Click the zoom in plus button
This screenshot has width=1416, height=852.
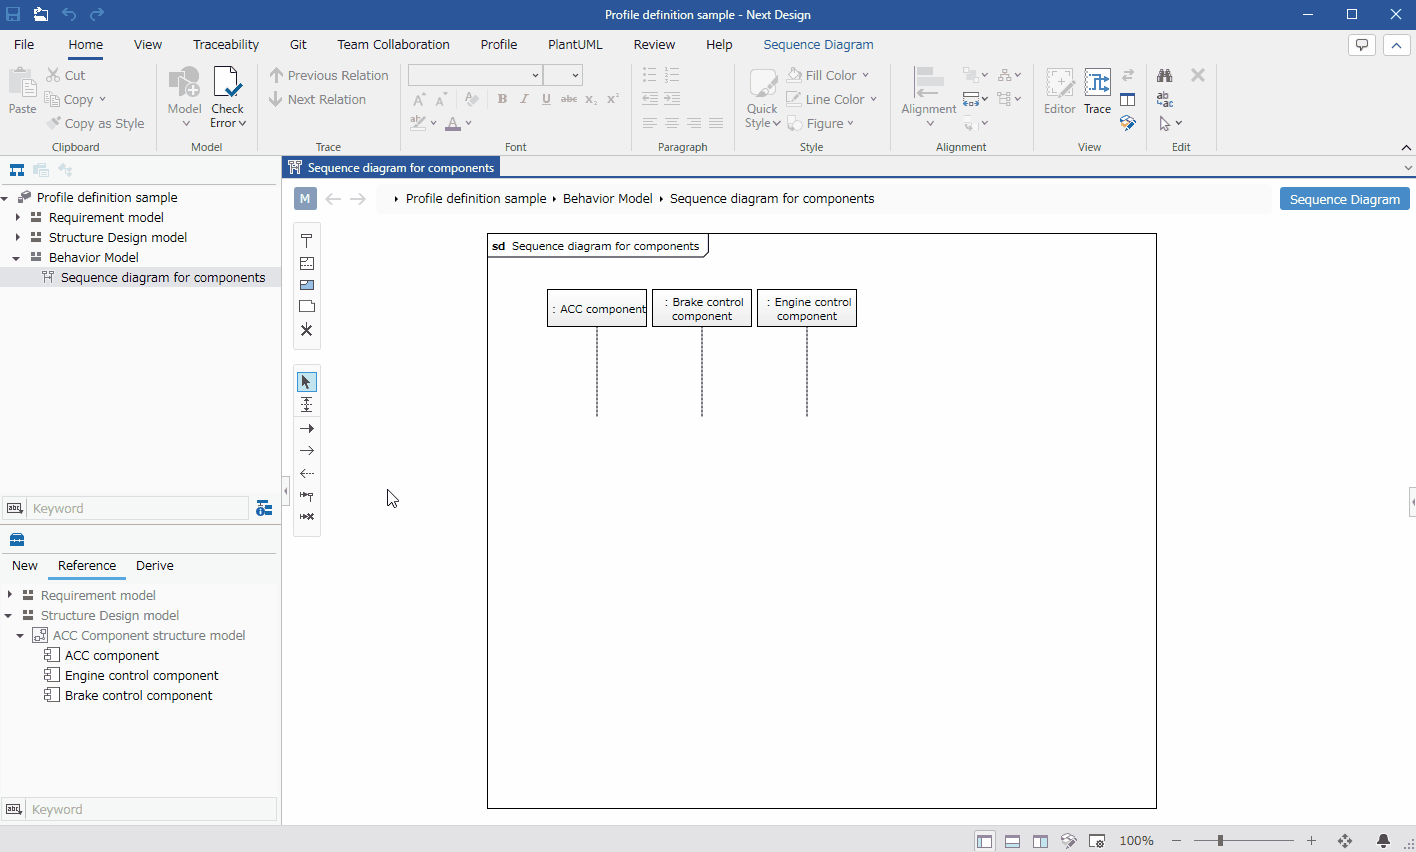coord(1312,841)
